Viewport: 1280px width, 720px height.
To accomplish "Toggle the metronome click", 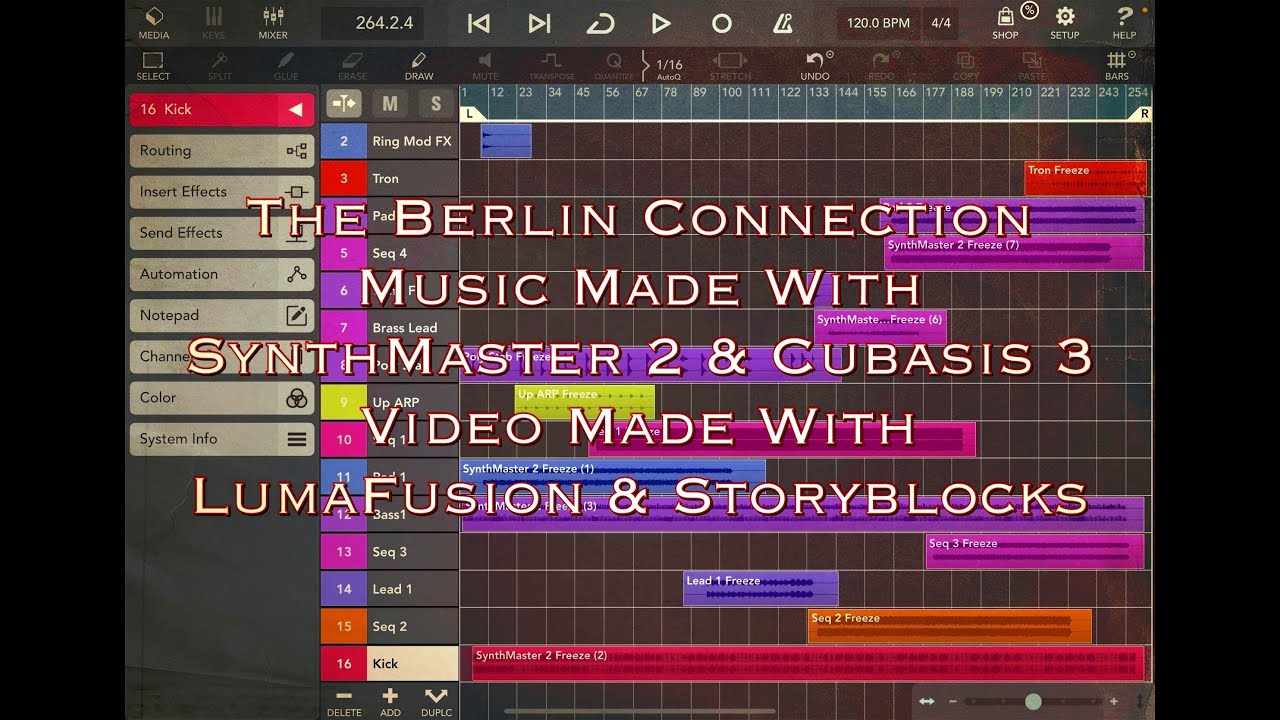I will tap(782, 23).
